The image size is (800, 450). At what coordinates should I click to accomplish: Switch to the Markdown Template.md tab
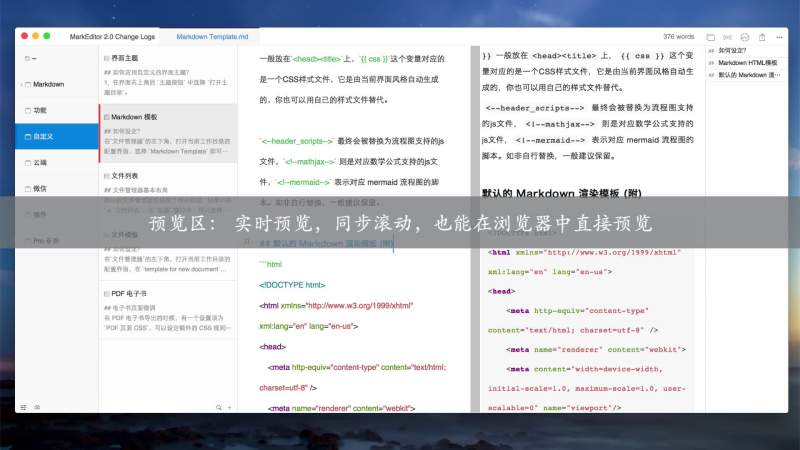[212, 37]
